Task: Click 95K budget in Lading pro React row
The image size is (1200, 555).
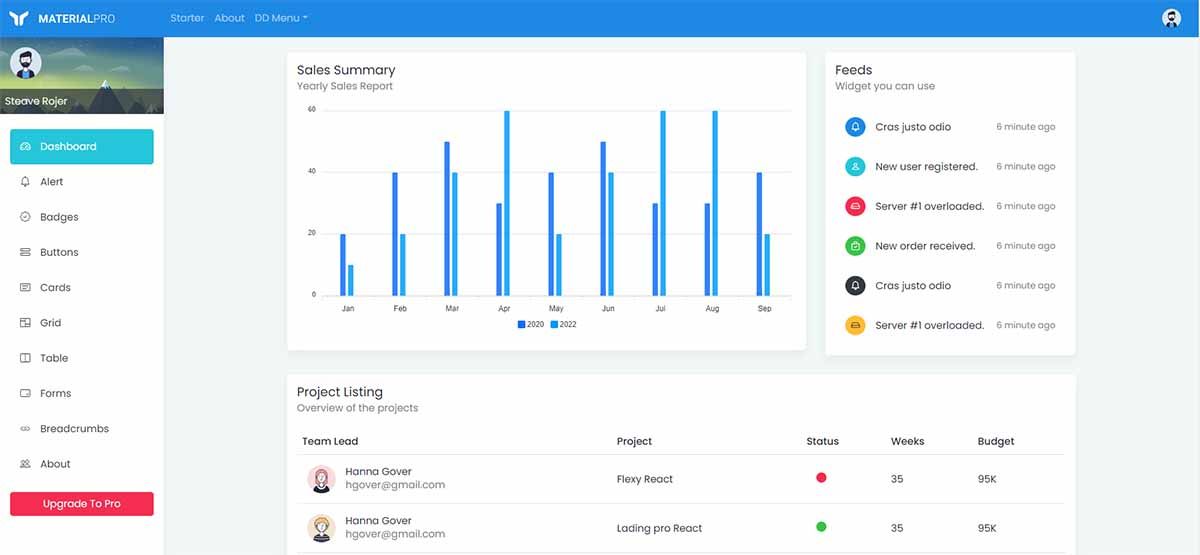Action: 987,528
